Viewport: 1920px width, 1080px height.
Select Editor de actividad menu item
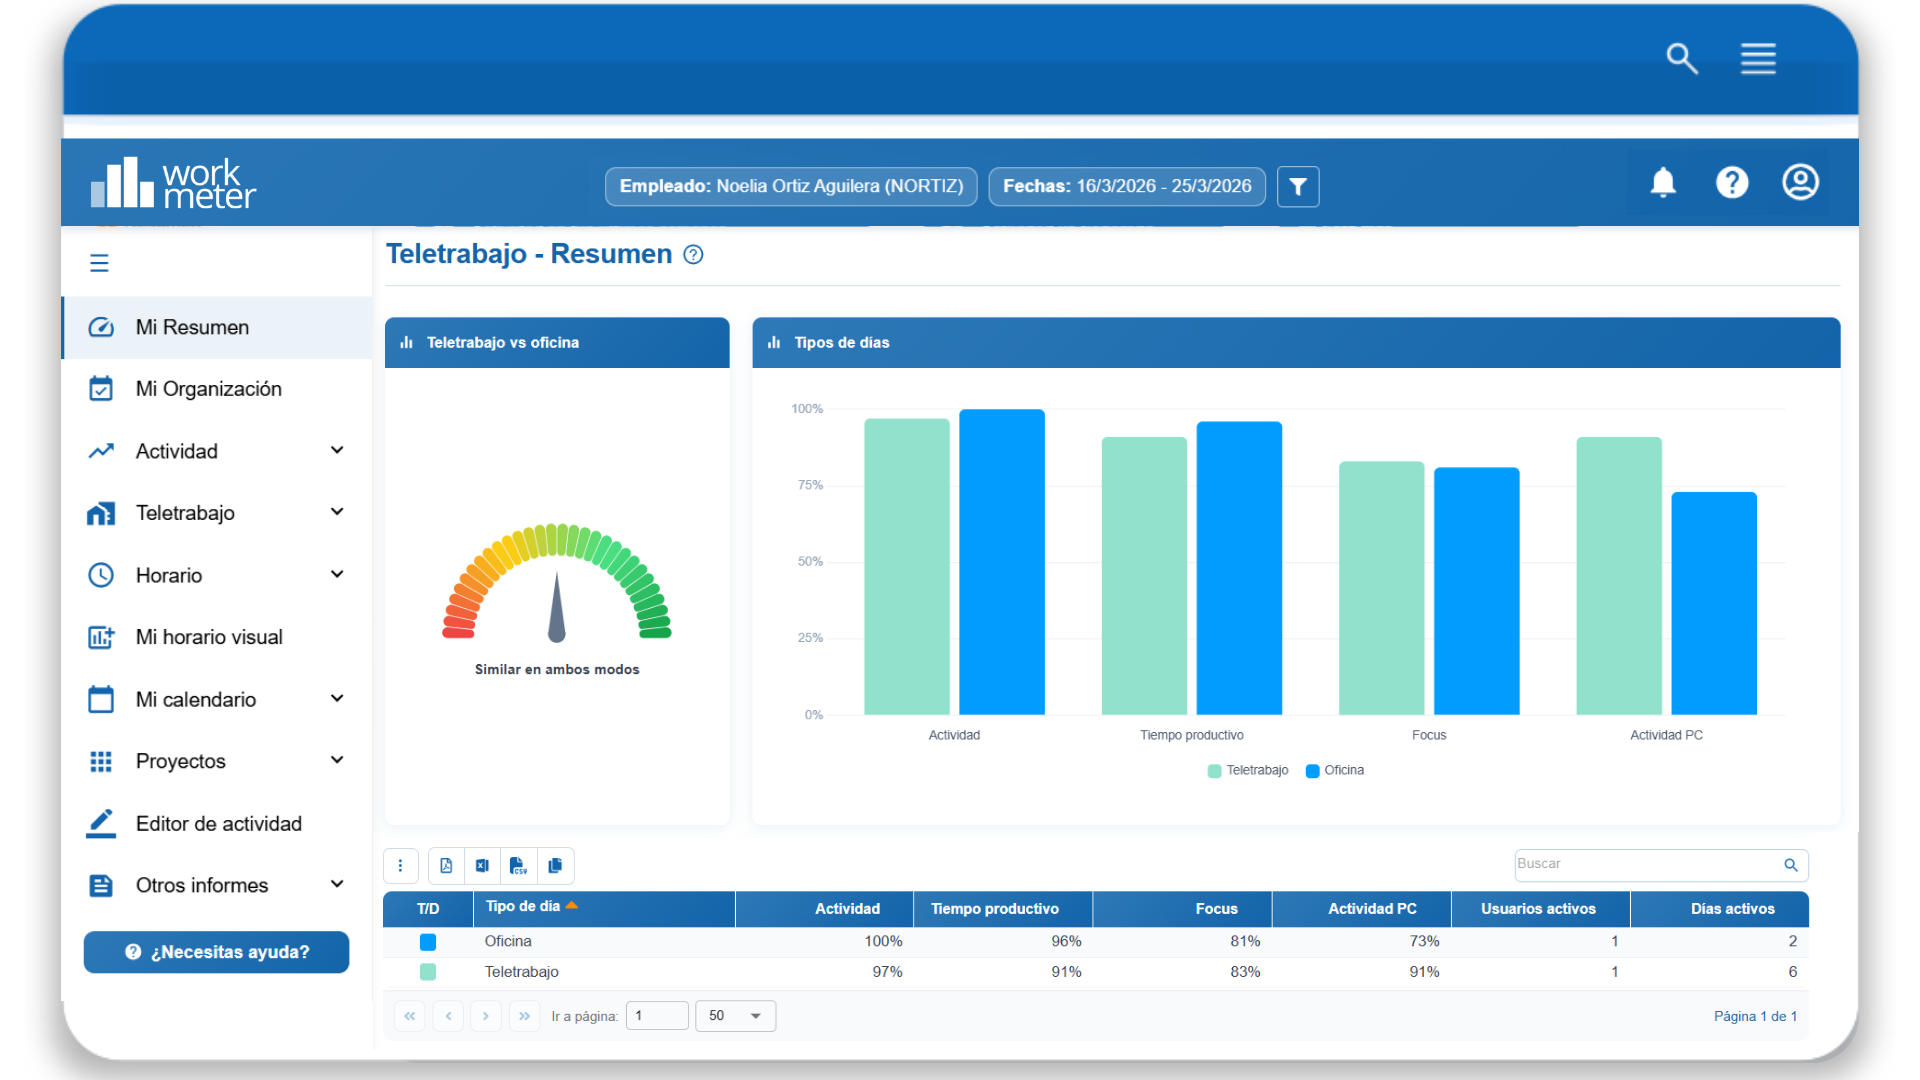tap(217, 824)
